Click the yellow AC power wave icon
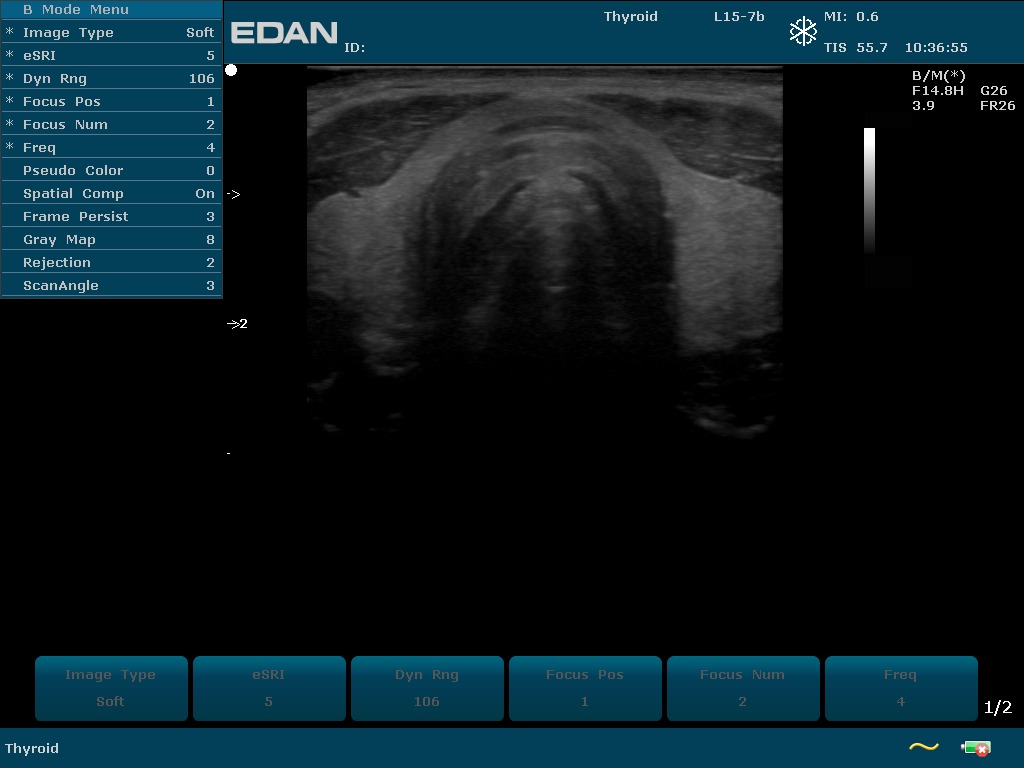Image resolution: width=1024 pixels, height=768 pixels. click(923, 747)
